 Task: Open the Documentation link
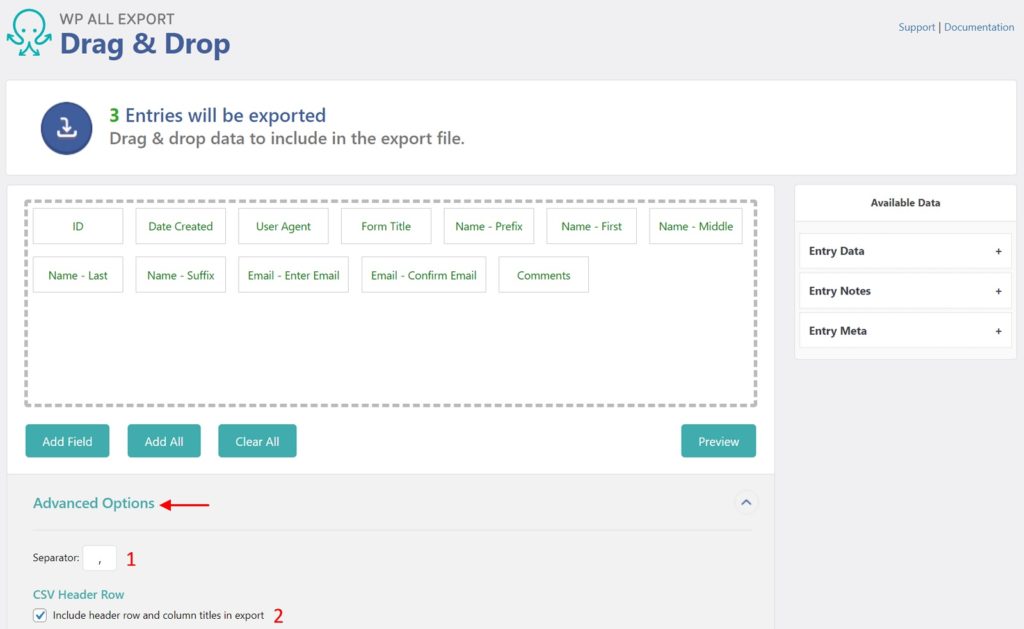pyautogui.click(x=979, y=27)
